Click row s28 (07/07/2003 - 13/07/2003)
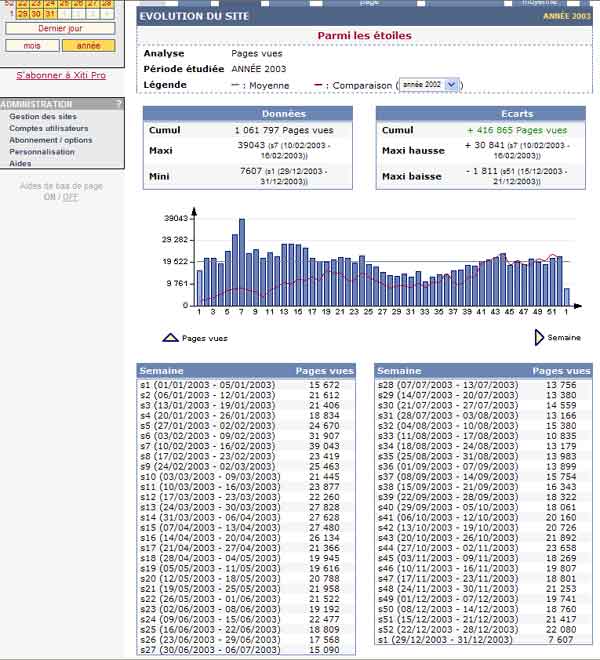 click(483, 385)
